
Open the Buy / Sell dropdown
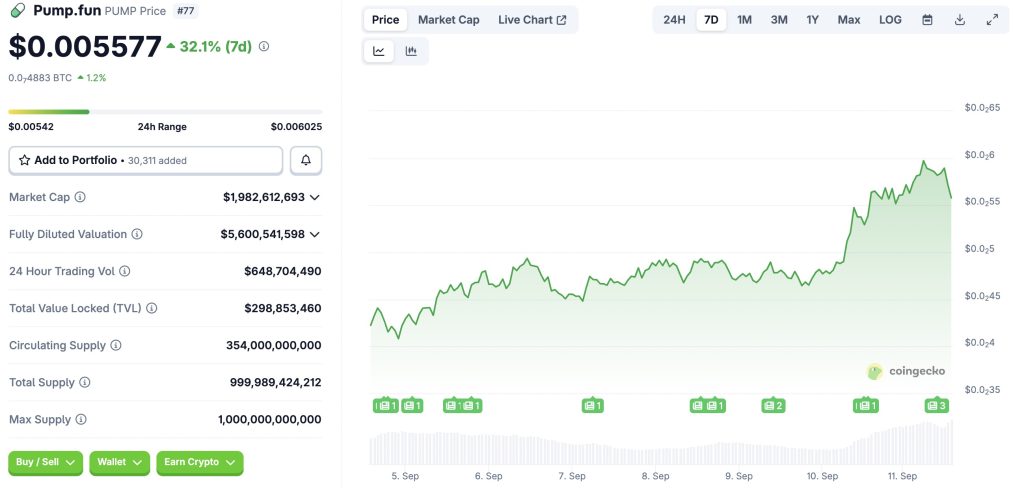[x=46, y=462]
